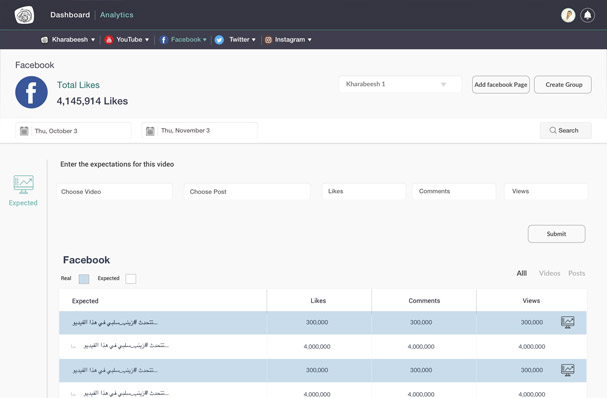Open the calendar icon for Thu, November 3
The image size is (607, 398).
point(150,131)
